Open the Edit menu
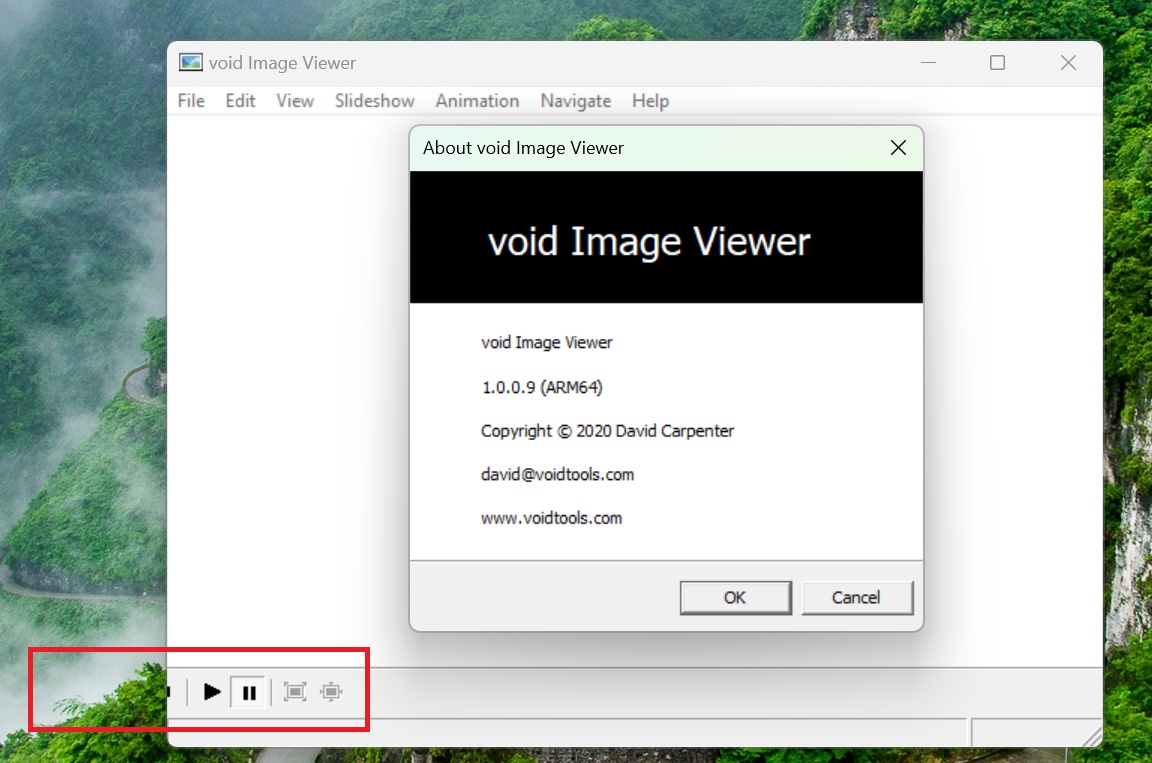The height and width of the screenshot is (763, 1152). pos(240,100)
